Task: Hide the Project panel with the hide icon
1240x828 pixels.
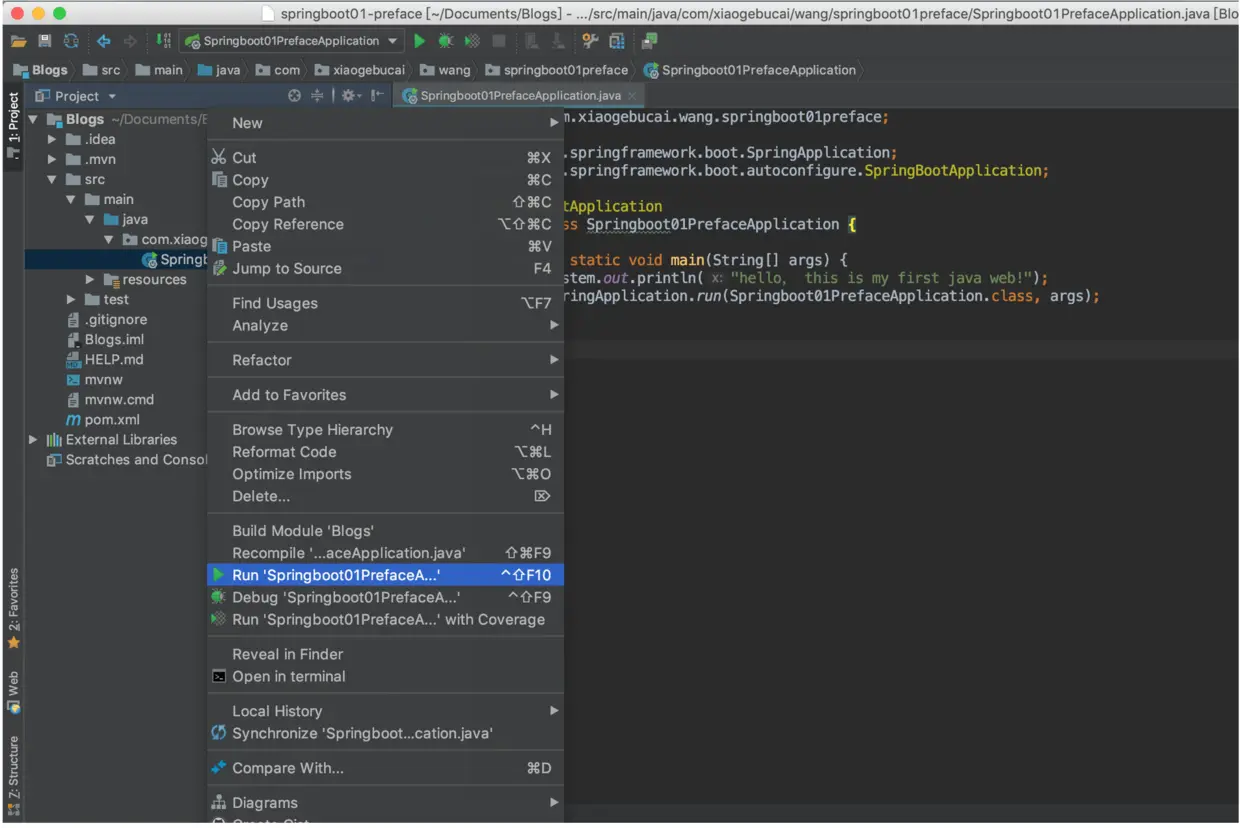Action: (377, 96)
